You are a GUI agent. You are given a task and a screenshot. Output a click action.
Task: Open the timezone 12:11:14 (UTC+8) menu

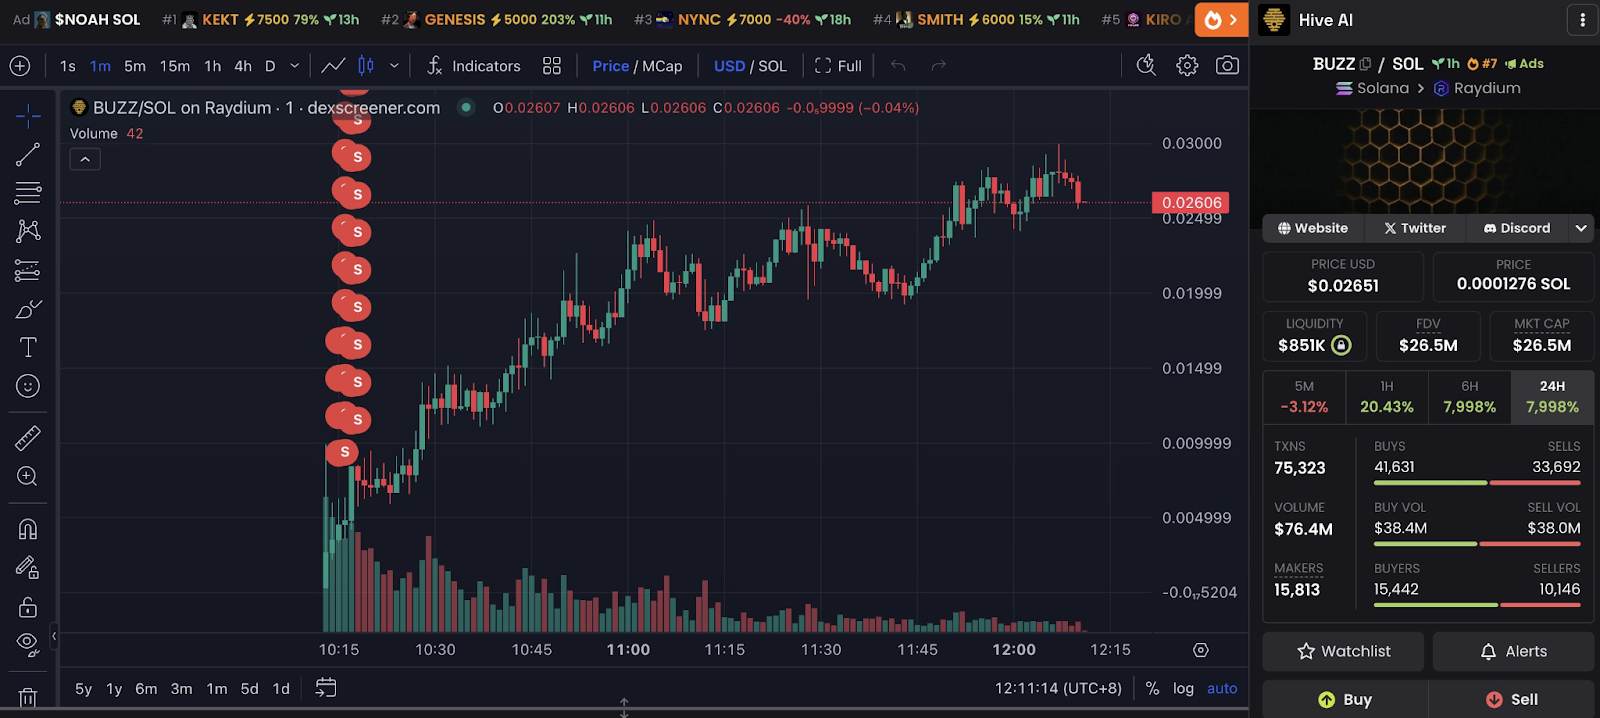click(x=1058, y=689)
